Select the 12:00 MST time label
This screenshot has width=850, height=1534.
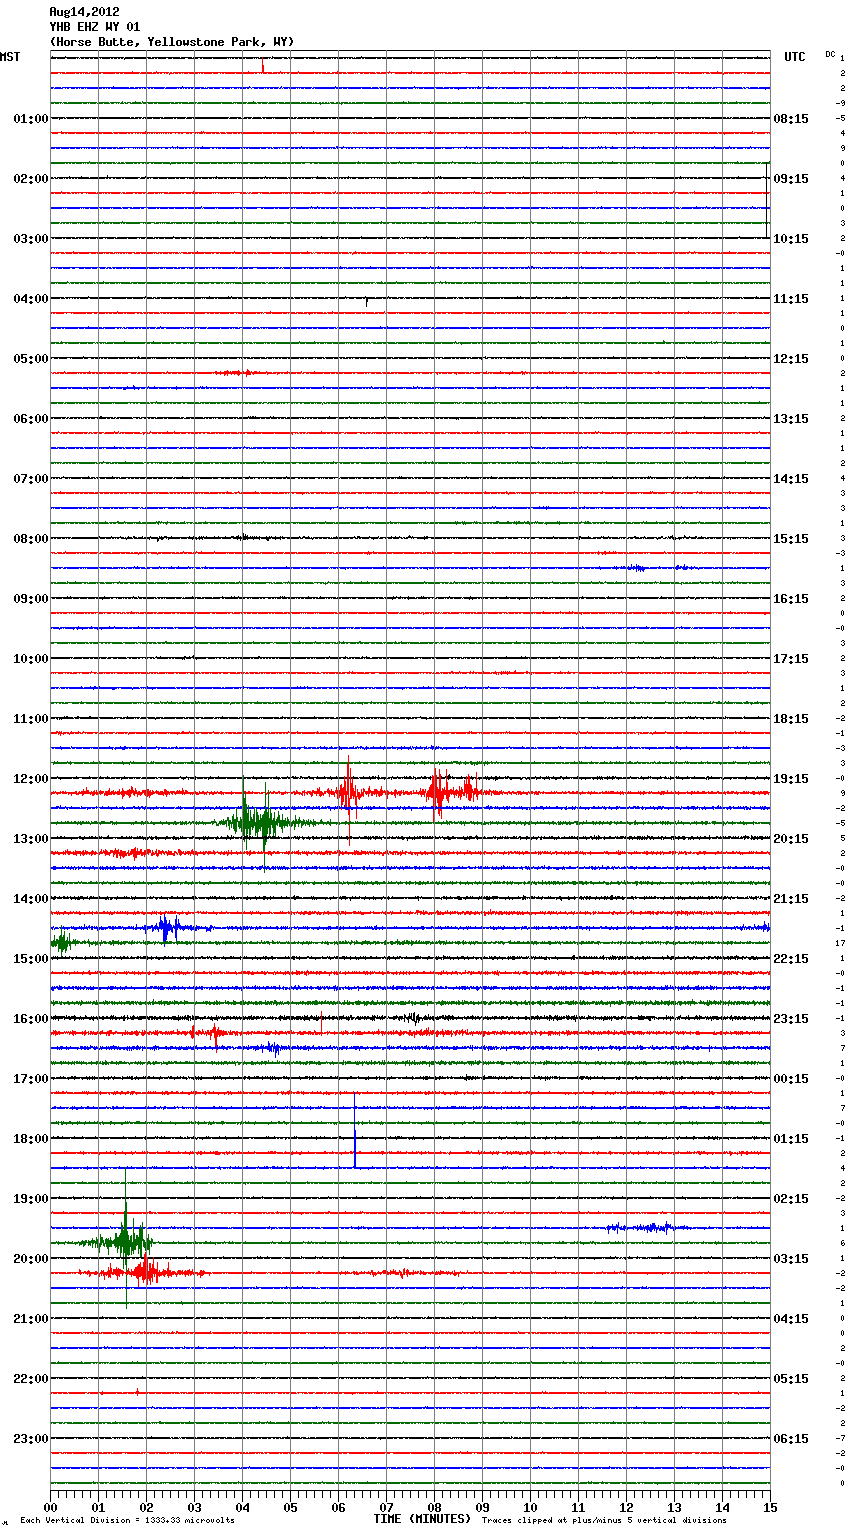pyautogui.click(x=30, y=778)
